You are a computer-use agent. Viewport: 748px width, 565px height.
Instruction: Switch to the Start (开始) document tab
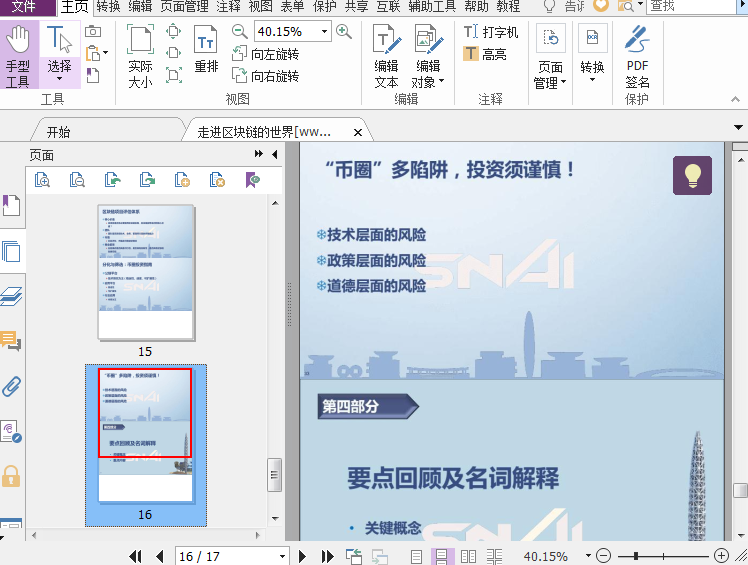pyautogui.click(x=58, y=132)
